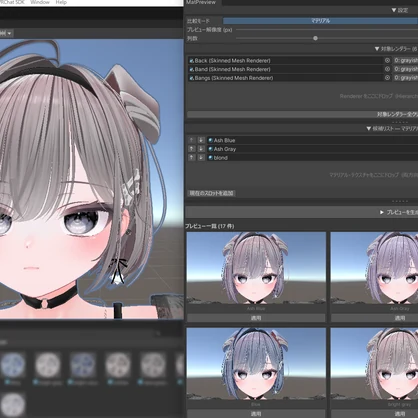418x418 pixels.
Task: Collapse the 設定 section
Action: 394,10
